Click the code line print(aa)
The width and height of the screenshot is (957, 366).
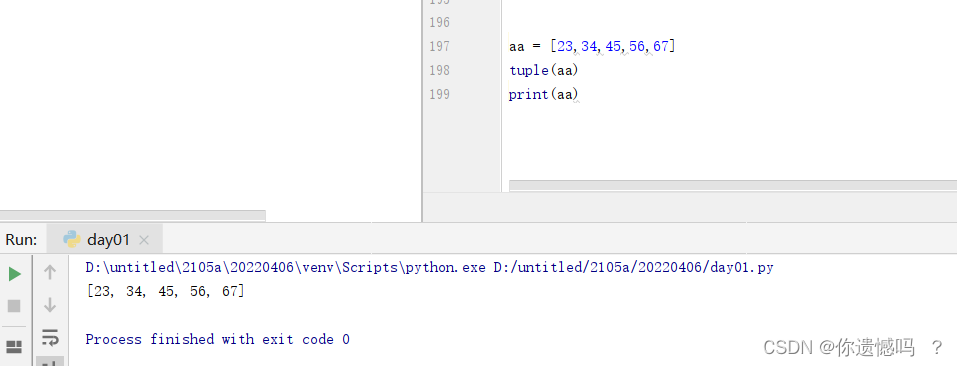(x=543, y=95)
